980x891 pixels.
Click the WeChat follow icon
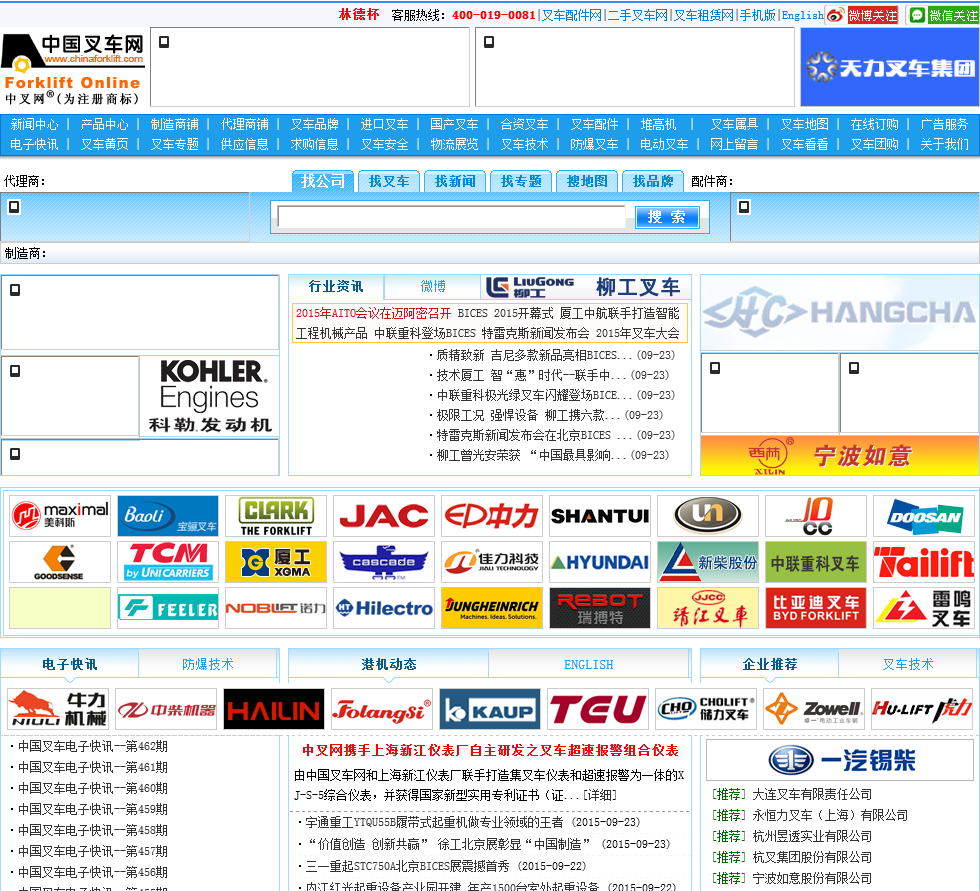point(943,15)
